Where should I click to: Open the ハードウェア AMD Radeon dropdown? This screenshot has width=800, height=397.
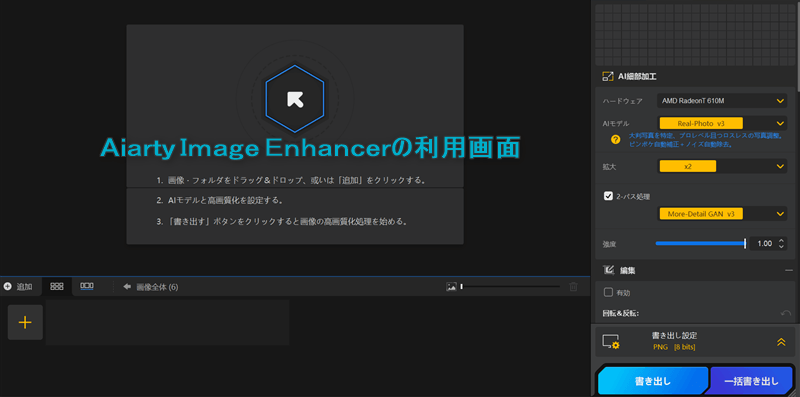click(x=722, y=101)
